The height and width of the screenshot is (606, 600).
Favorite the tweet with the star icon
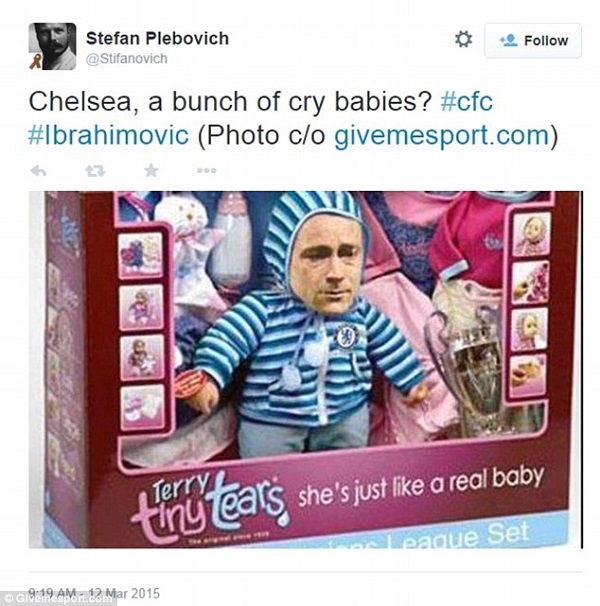pos(151,171)
